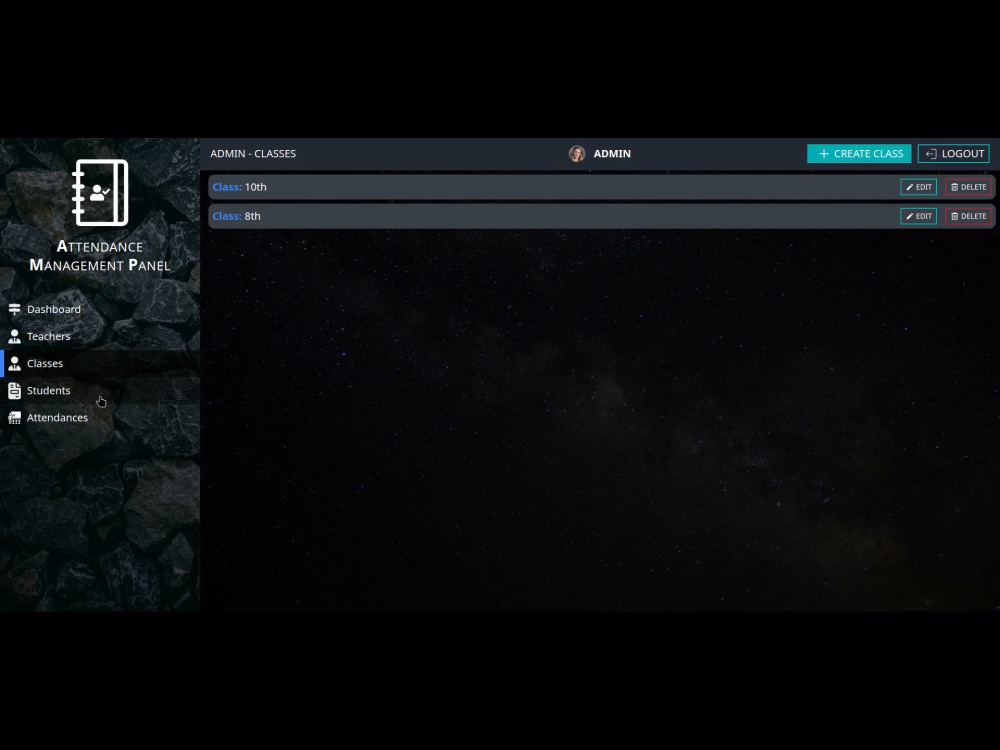Click the 'ADMIN' username label

[612, 154]
